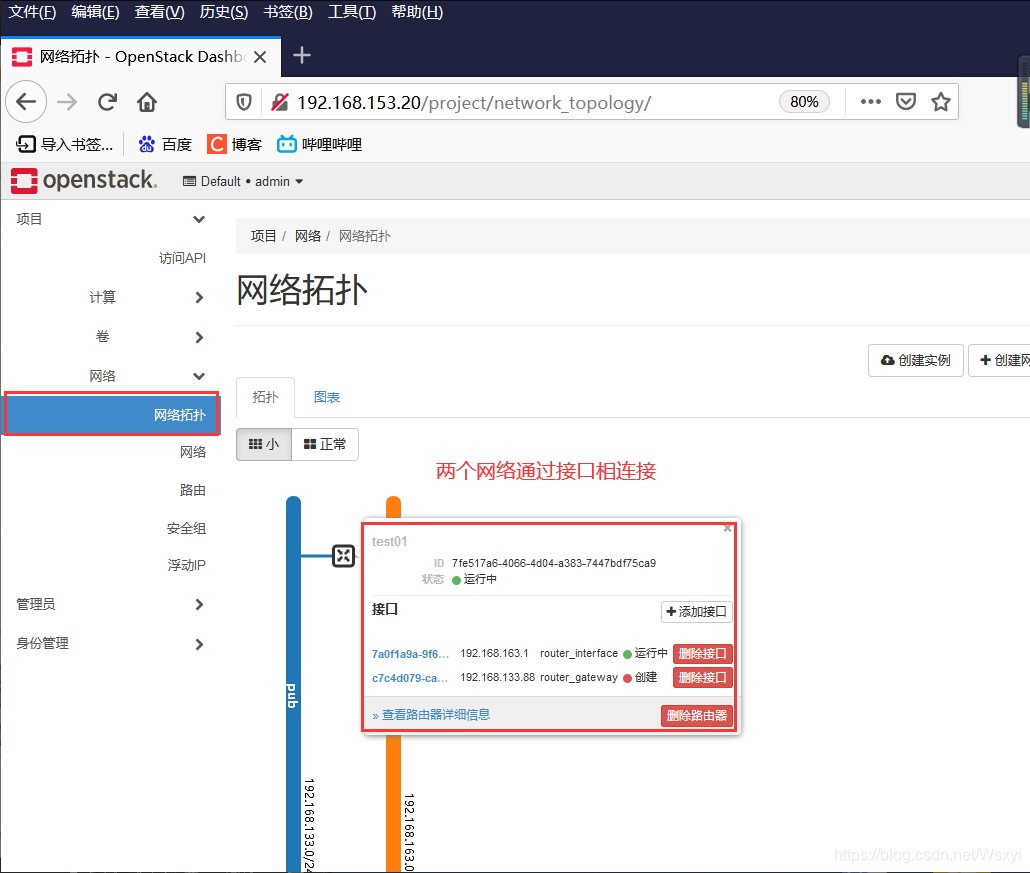The height and width of the screenshot is (873, 1030).
Task: Open the 帮助(H) menu
Action: click(x=417, y=12)
